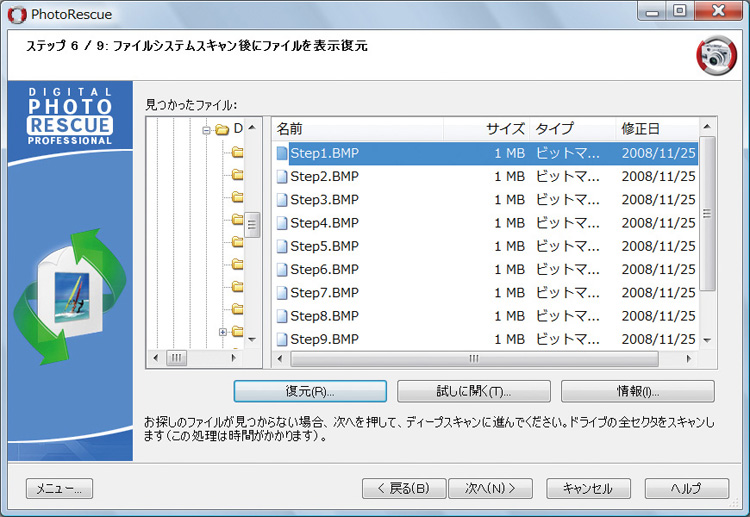Click the 1 MB size of Step7.BMP
This screenshot has width=750, height=517.
(509, 293)
